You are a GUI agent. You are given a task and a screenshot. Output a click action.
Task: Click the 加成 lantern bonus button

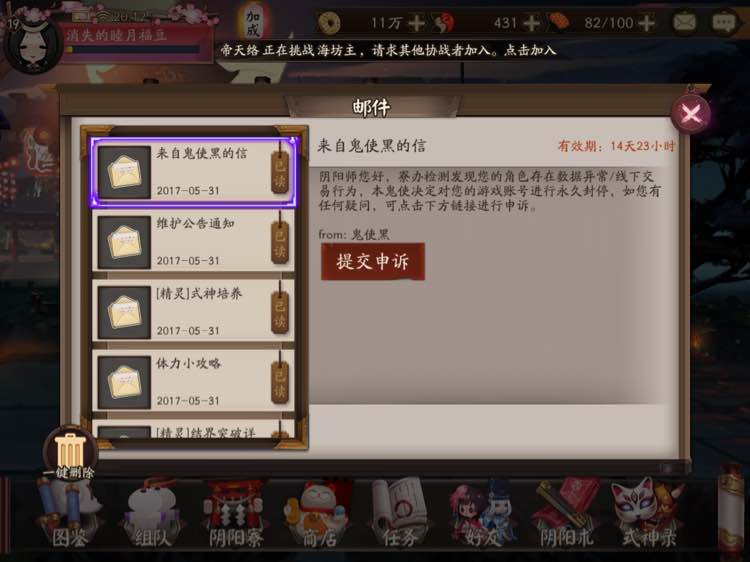pos(253,22)
